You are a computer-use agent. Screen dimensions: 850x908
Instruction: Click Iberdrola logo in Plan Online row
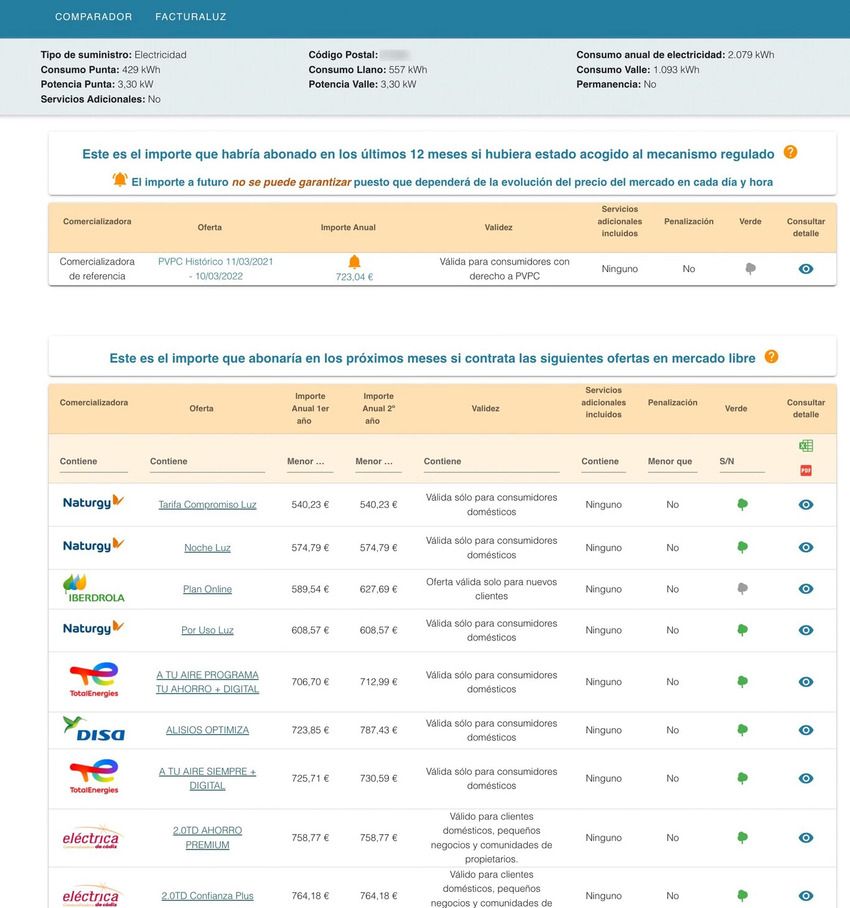tap(93, 588)
